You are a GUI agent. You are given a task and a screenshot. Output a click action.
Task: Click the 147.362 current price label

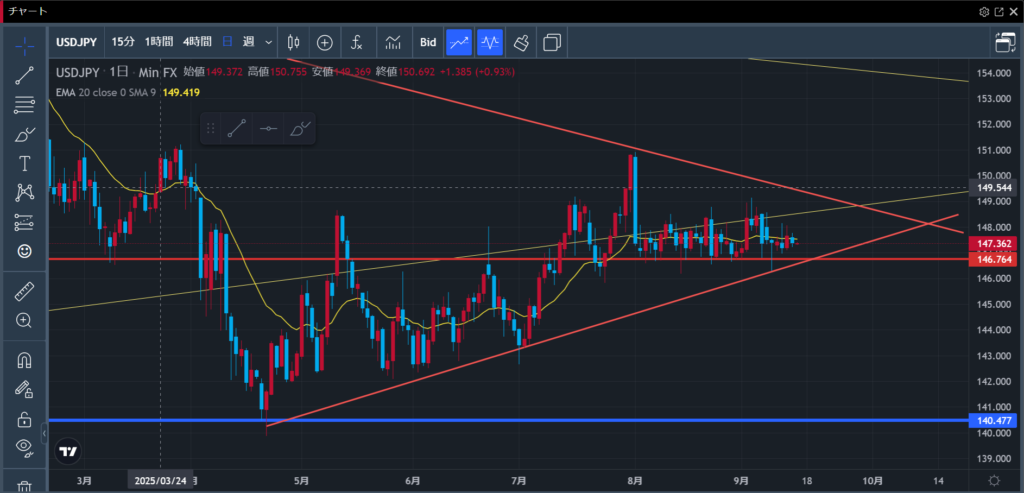point(994,243)
